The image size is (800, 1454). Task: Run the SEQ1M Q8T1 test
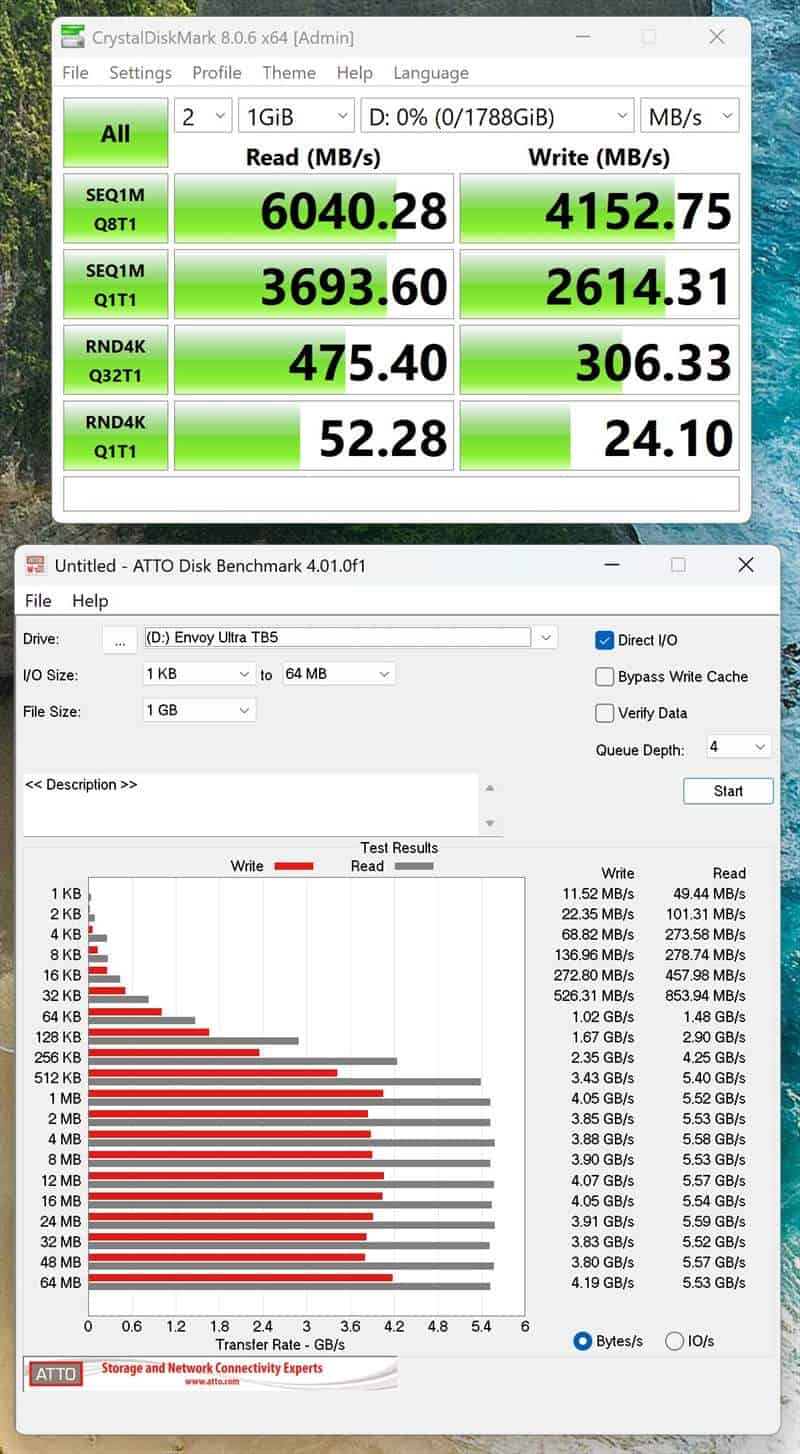coord(114,209)
